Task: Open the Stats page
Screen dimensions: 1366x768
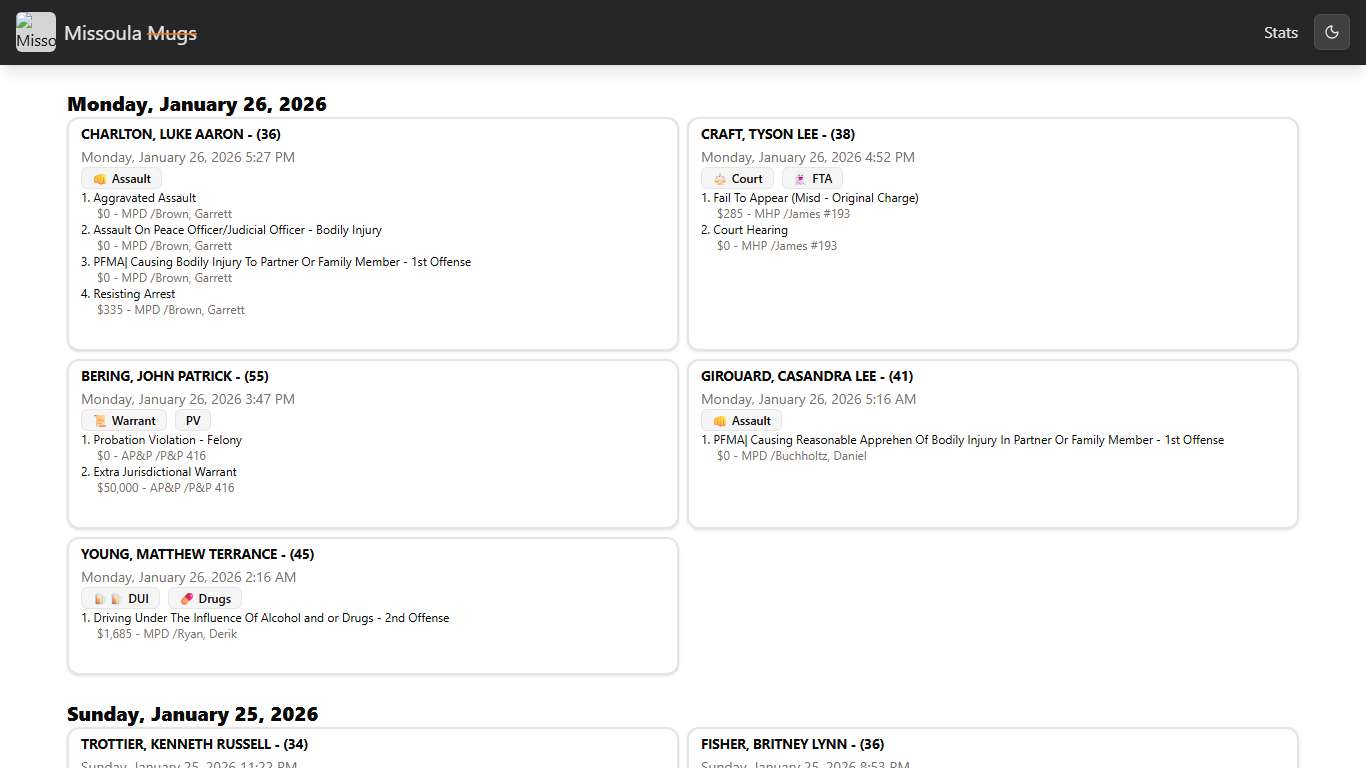Action: [1280, 32]
